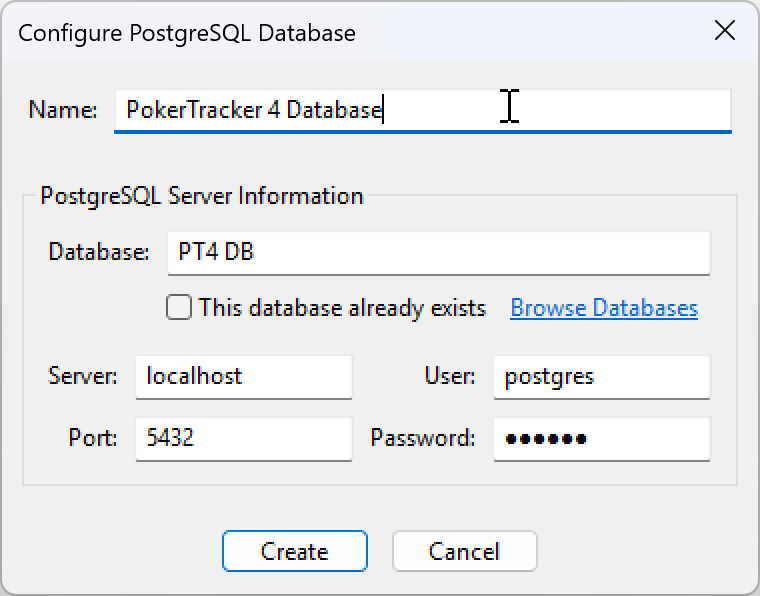Image resolution: width=760 pixels, height=596 pixels.
Task: Close the Configure PostgreSQL Database dialog
Action: [x=725, y=31]
